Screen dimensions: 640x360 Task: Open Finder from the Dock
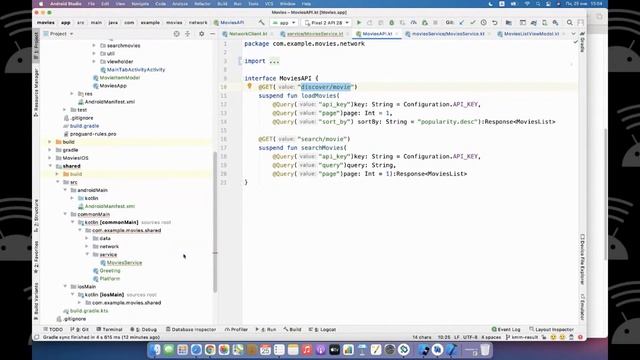tap(155, 350)
